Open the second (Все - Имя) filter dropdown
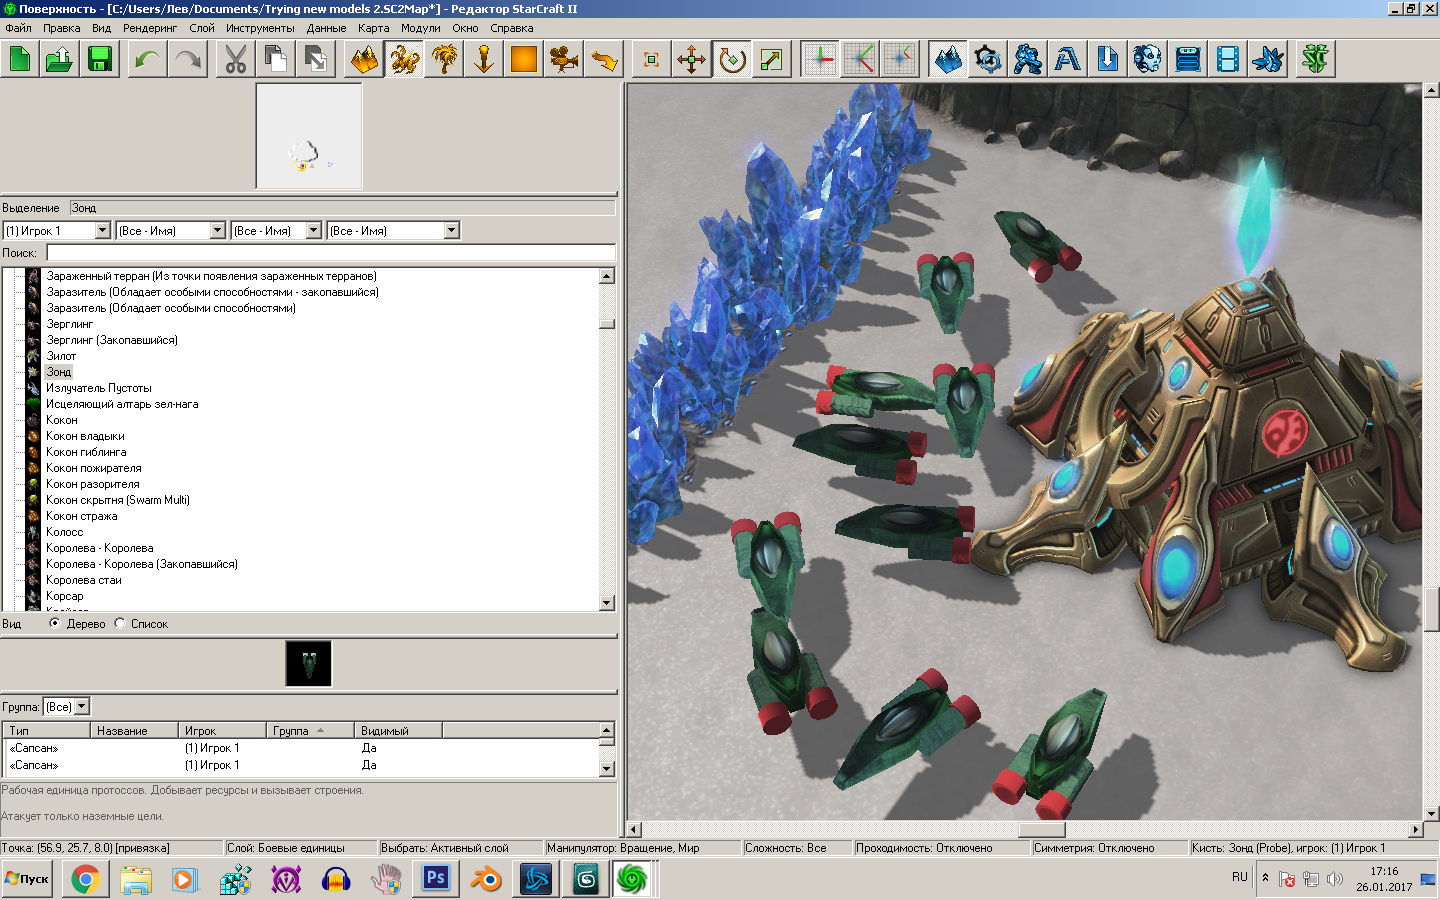 171,230
